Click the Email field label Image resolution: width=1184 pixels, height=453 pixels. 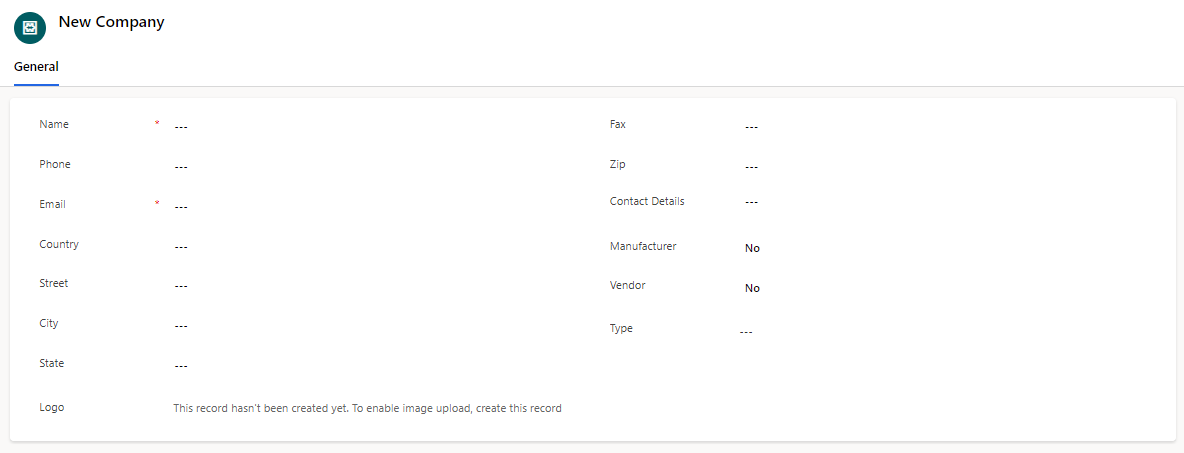tap(53, 204)
